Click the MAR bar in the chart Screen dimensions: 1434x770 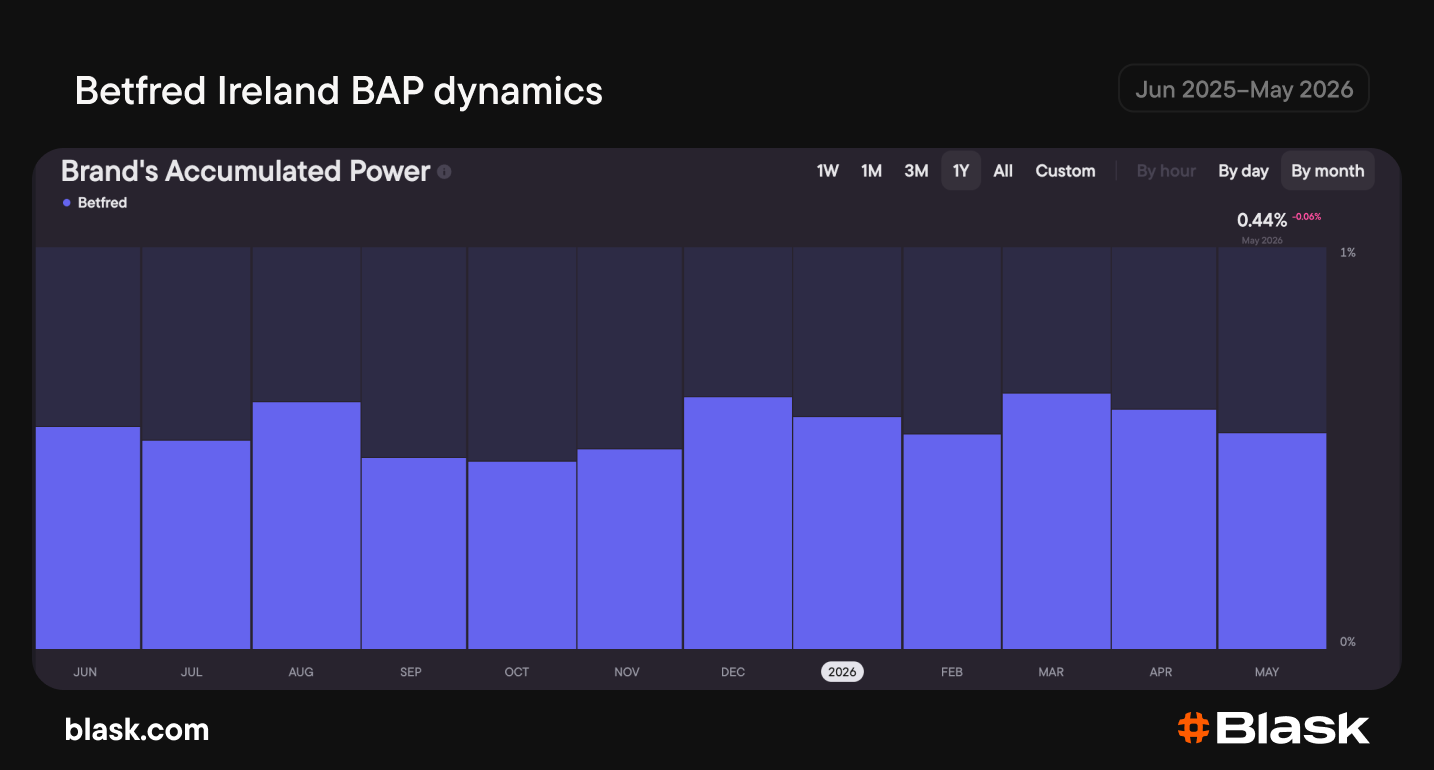[1056, 521]
